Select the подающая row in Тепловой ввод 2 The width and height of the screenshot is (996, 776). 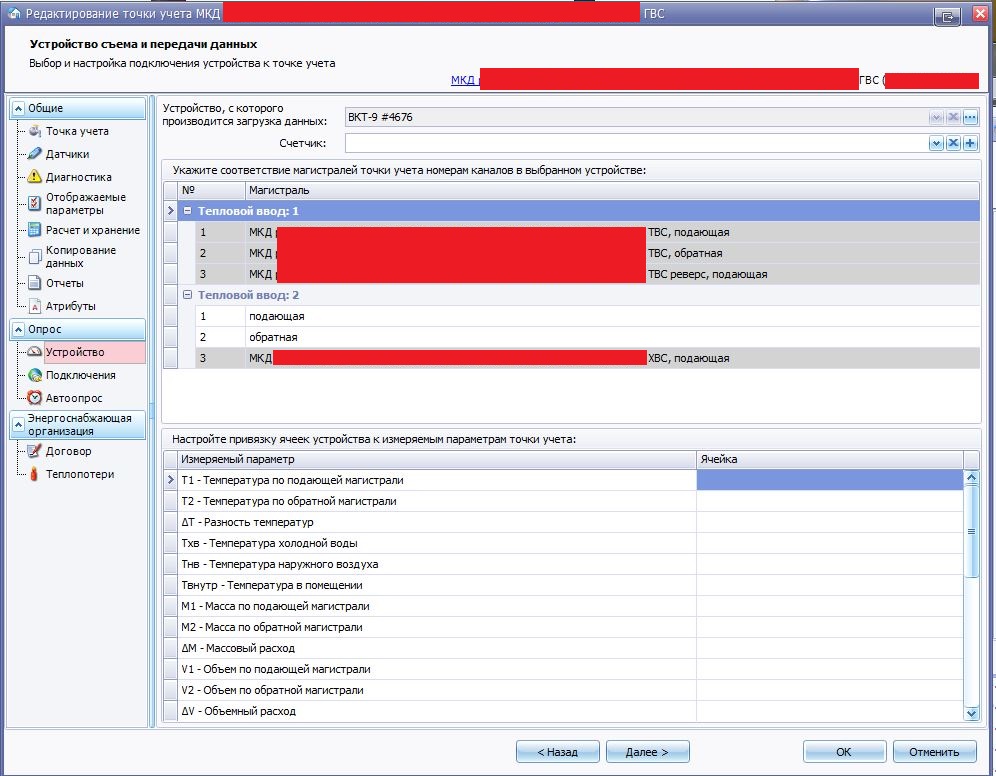588,316
